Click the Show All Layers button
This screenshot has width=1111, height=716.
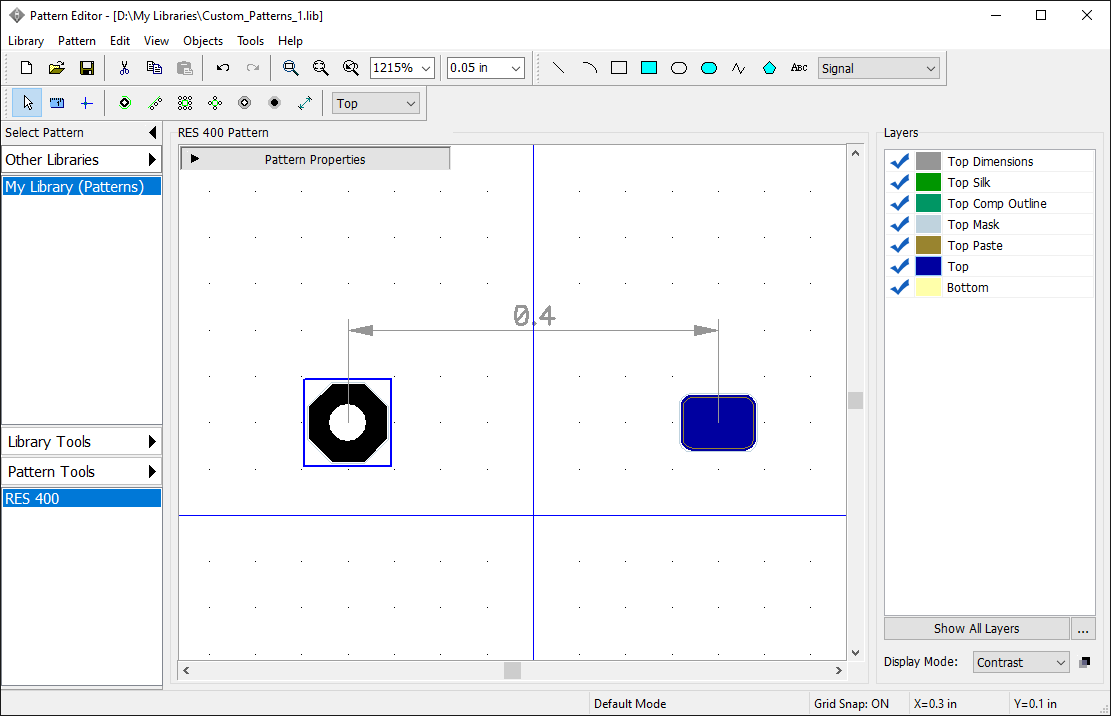[976, 628]
